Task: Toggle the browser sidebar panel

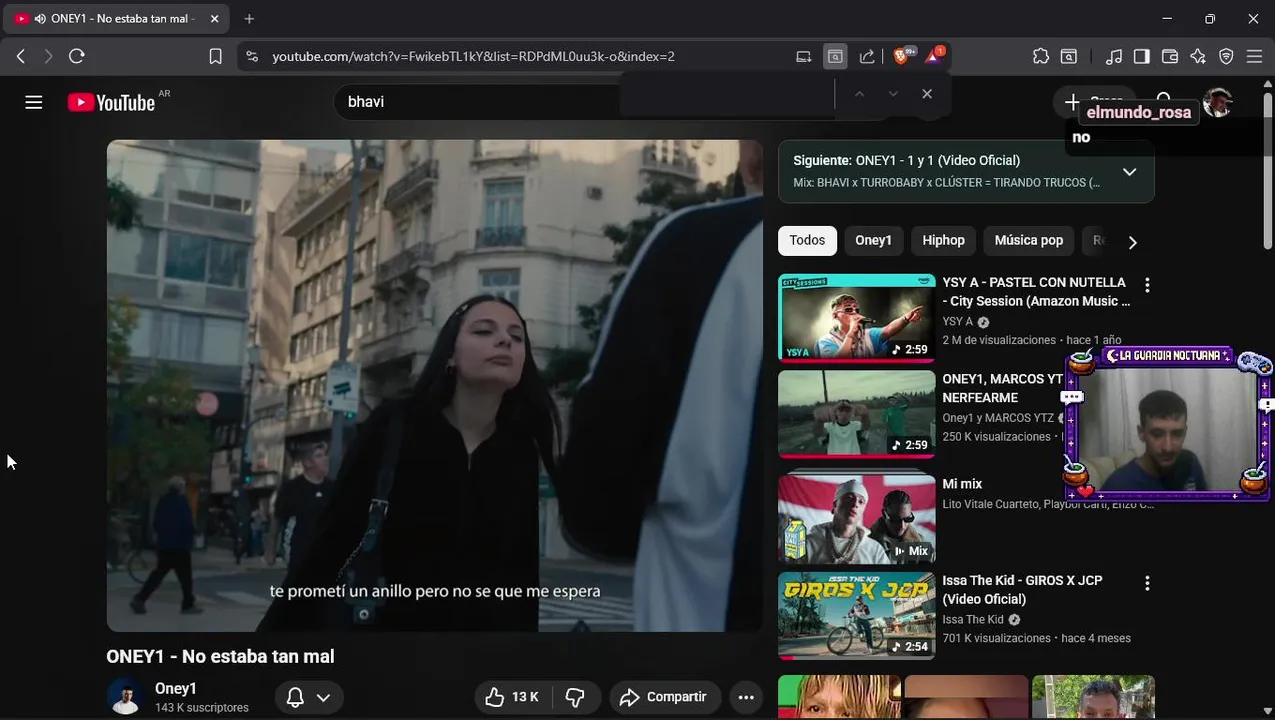Action: click(1141, 57)
